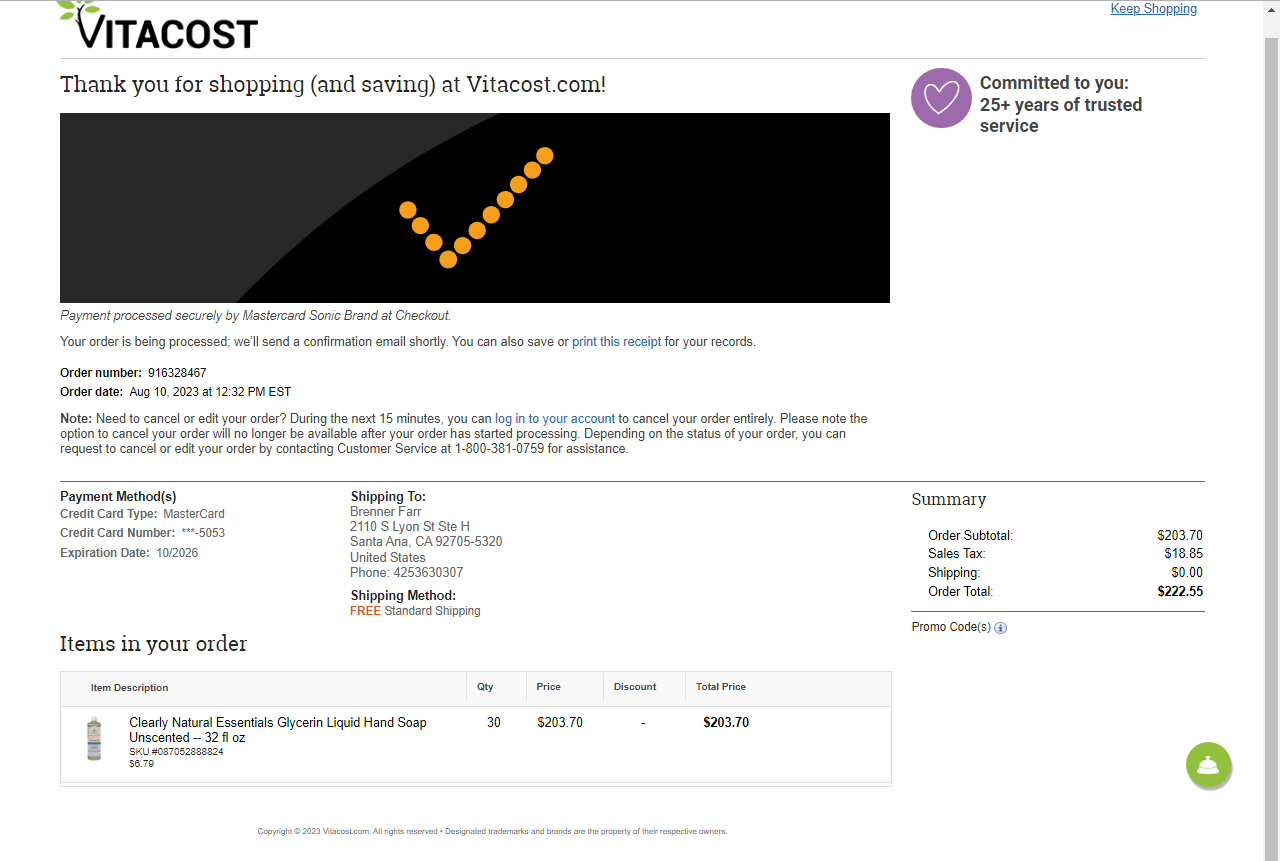Select the Sales Tax amount $18.85
Viewport: 1280px width, 861px height.
1184,554
